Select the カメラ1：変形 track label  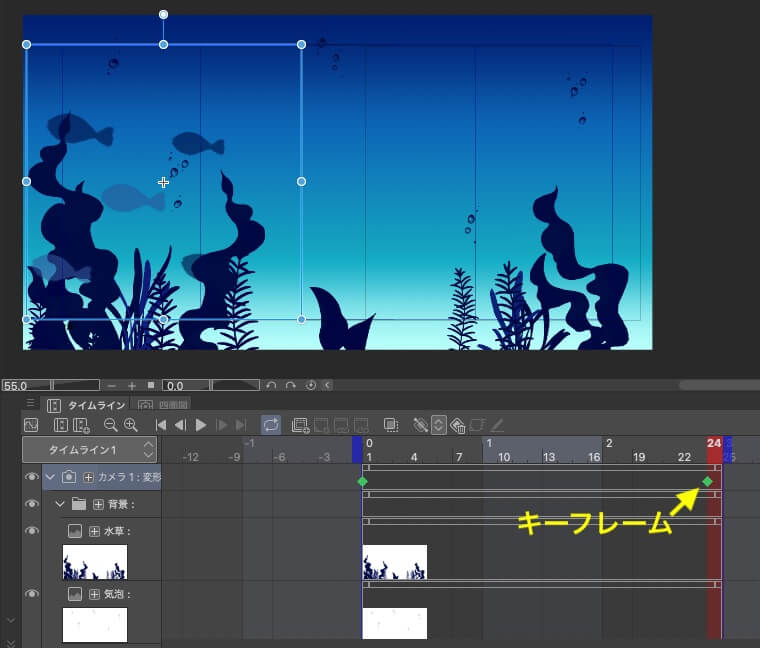[129, 477]
